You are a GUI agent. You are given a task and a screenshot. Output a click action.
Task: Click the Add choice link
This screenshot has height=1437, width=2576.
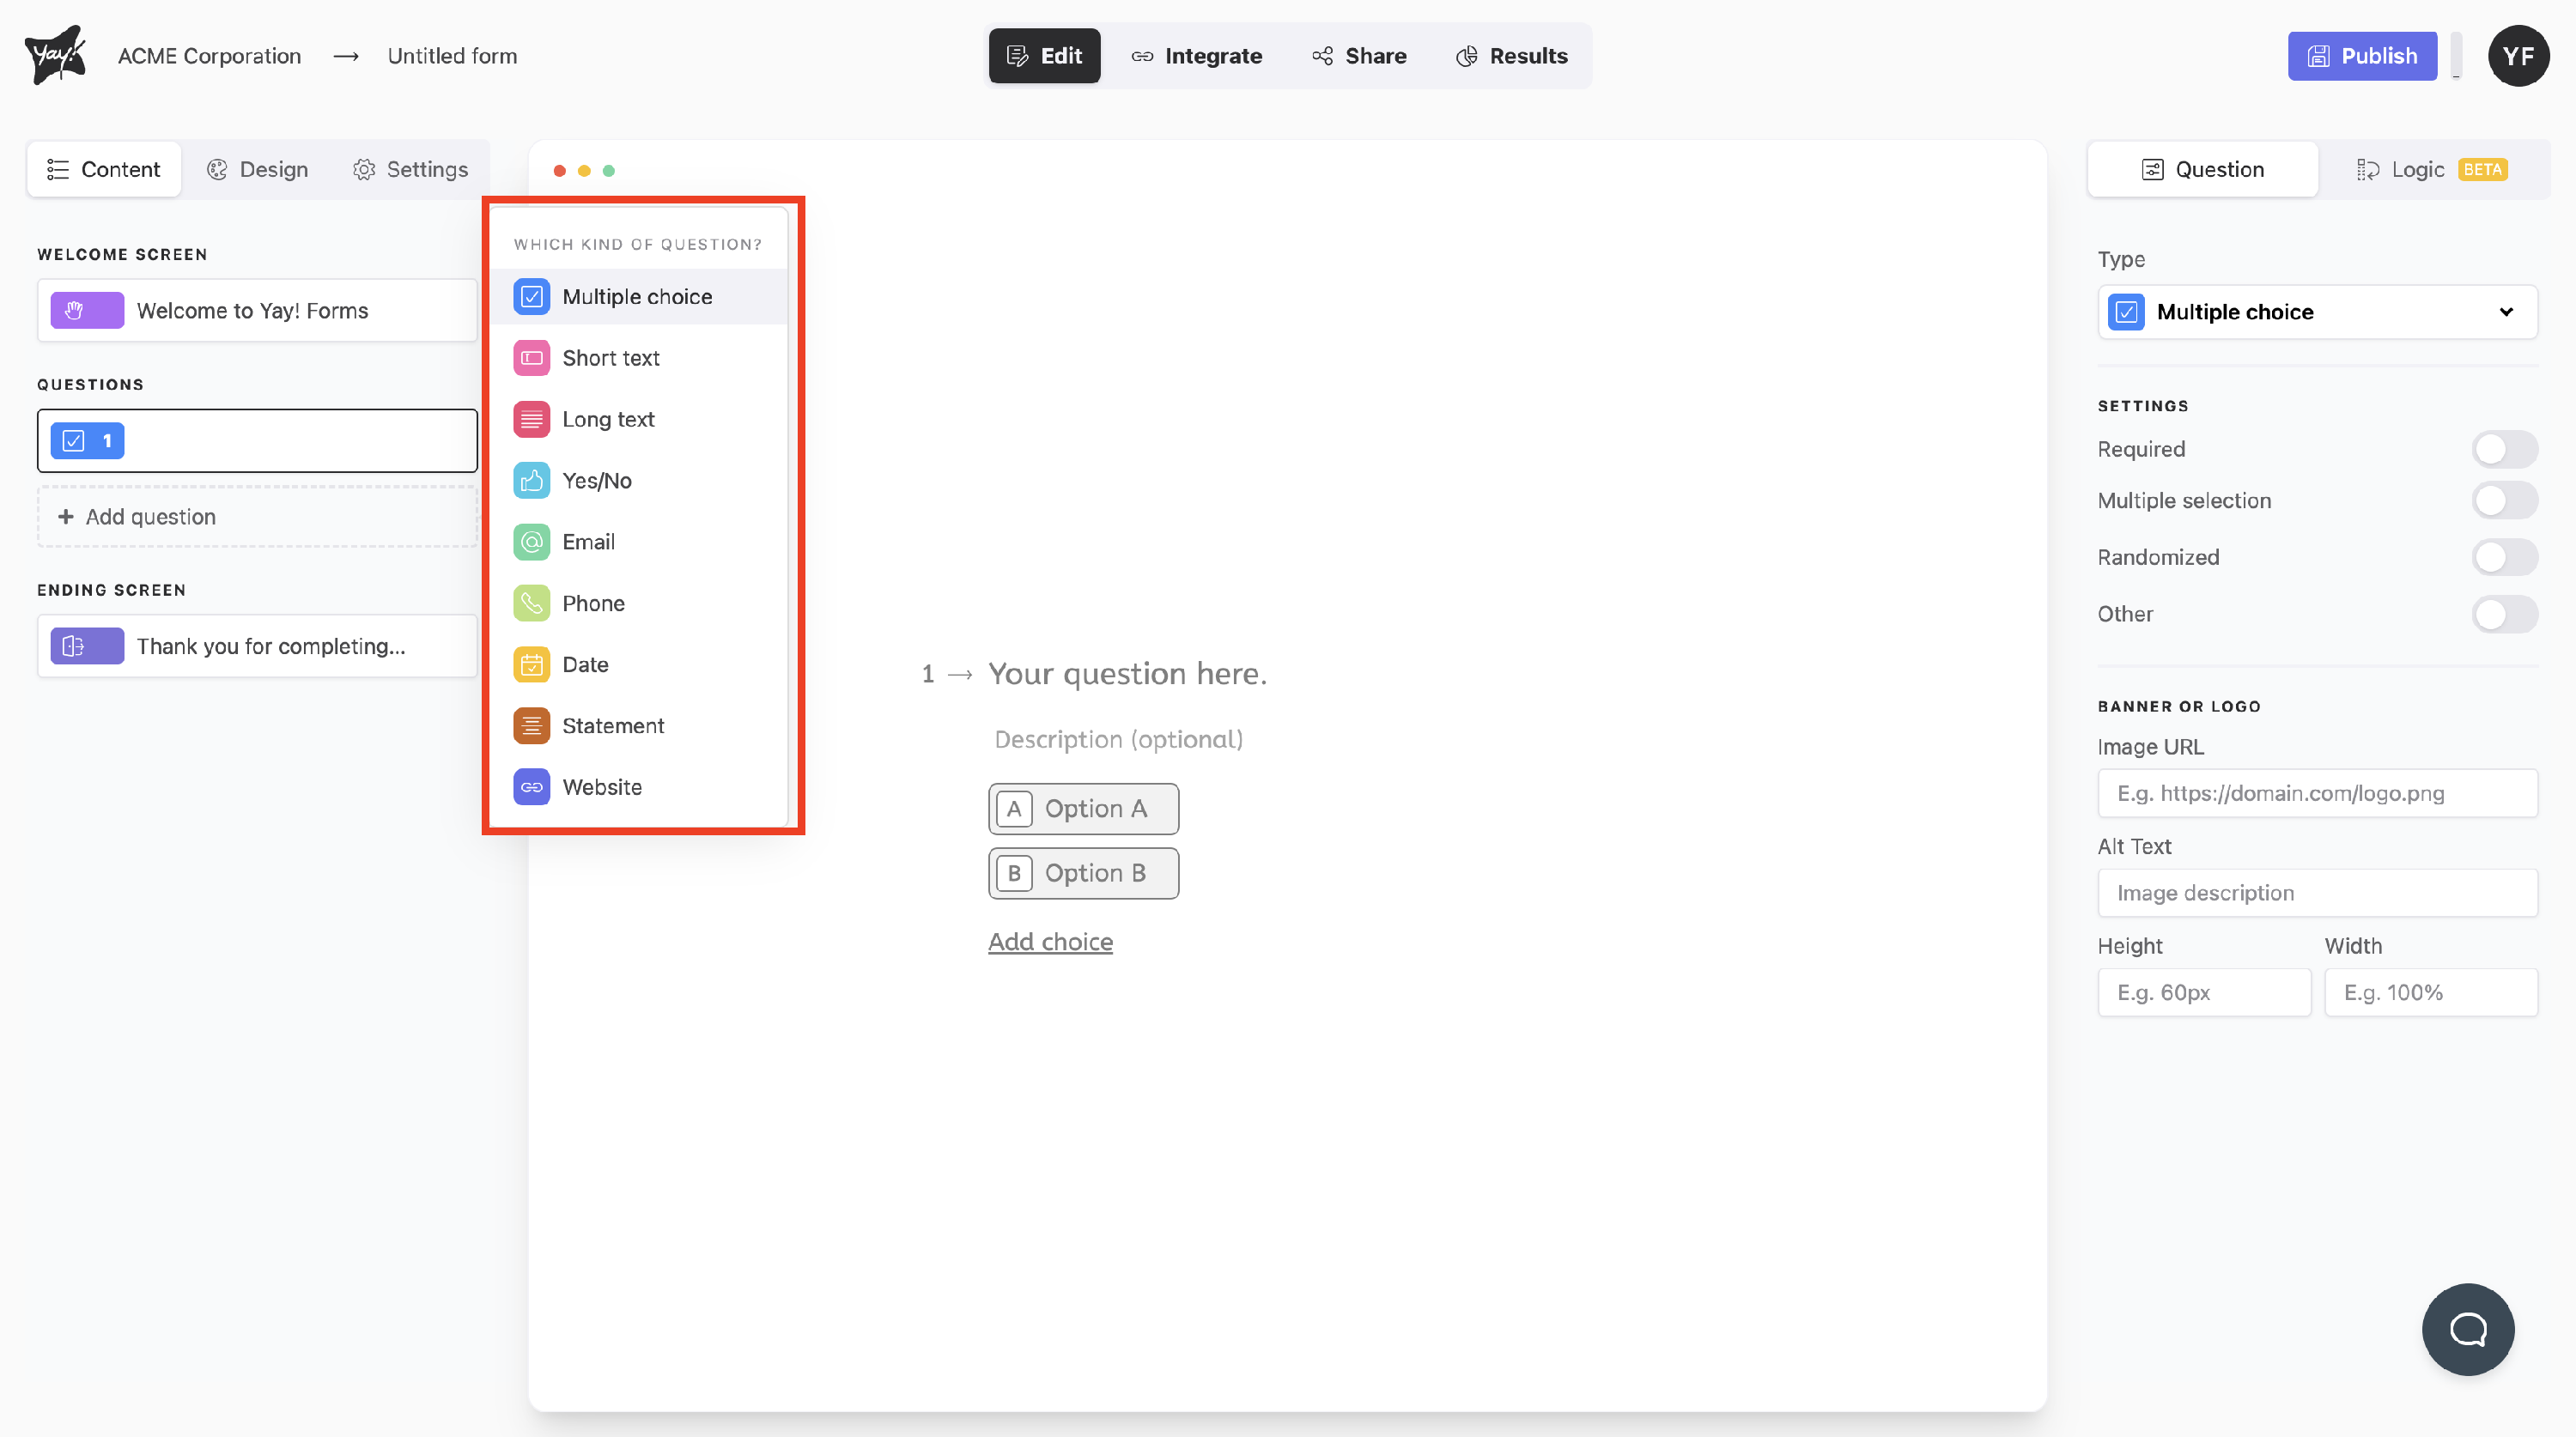coord(1050,942)
